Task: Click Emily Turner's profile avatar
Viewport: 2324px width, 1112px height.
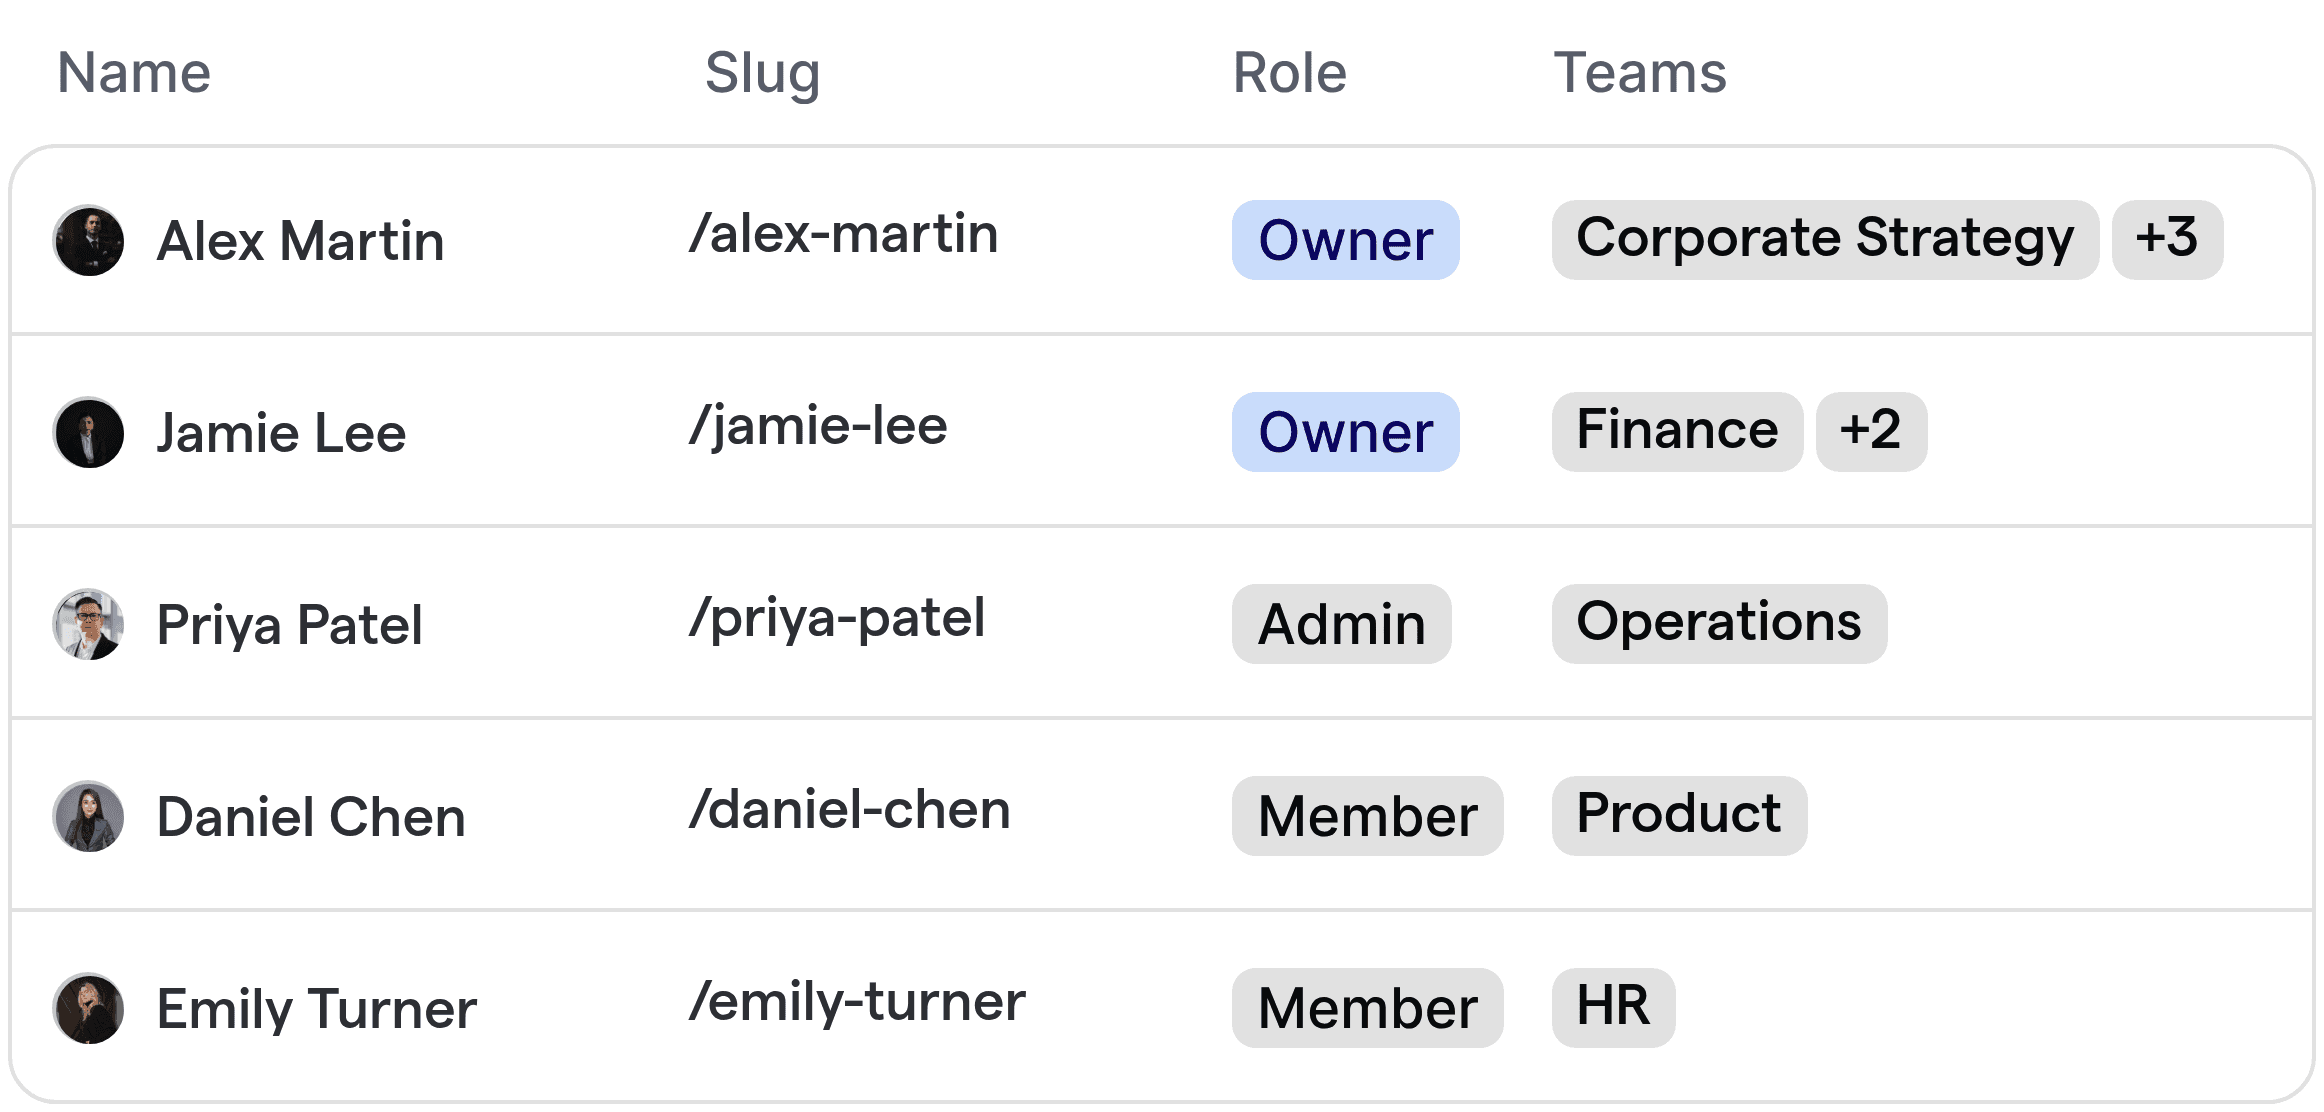Action: coord(88,1008)
